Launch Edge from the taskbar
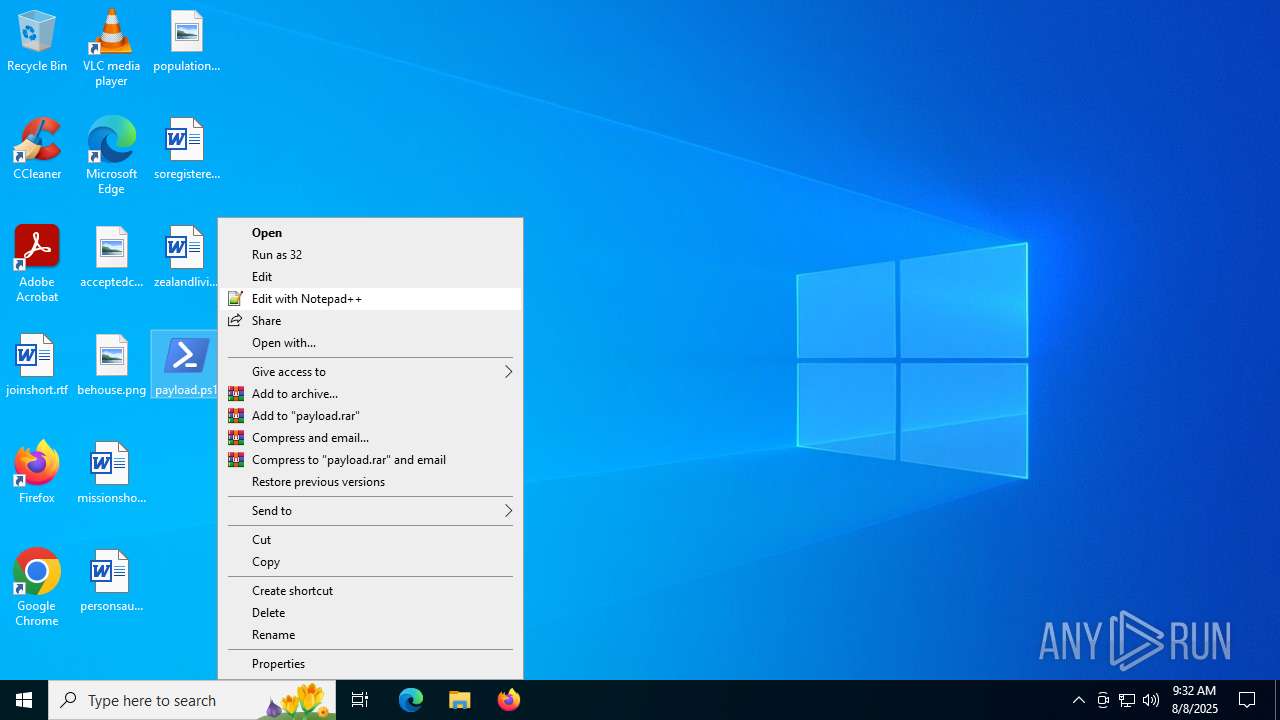 pos(411,700)
